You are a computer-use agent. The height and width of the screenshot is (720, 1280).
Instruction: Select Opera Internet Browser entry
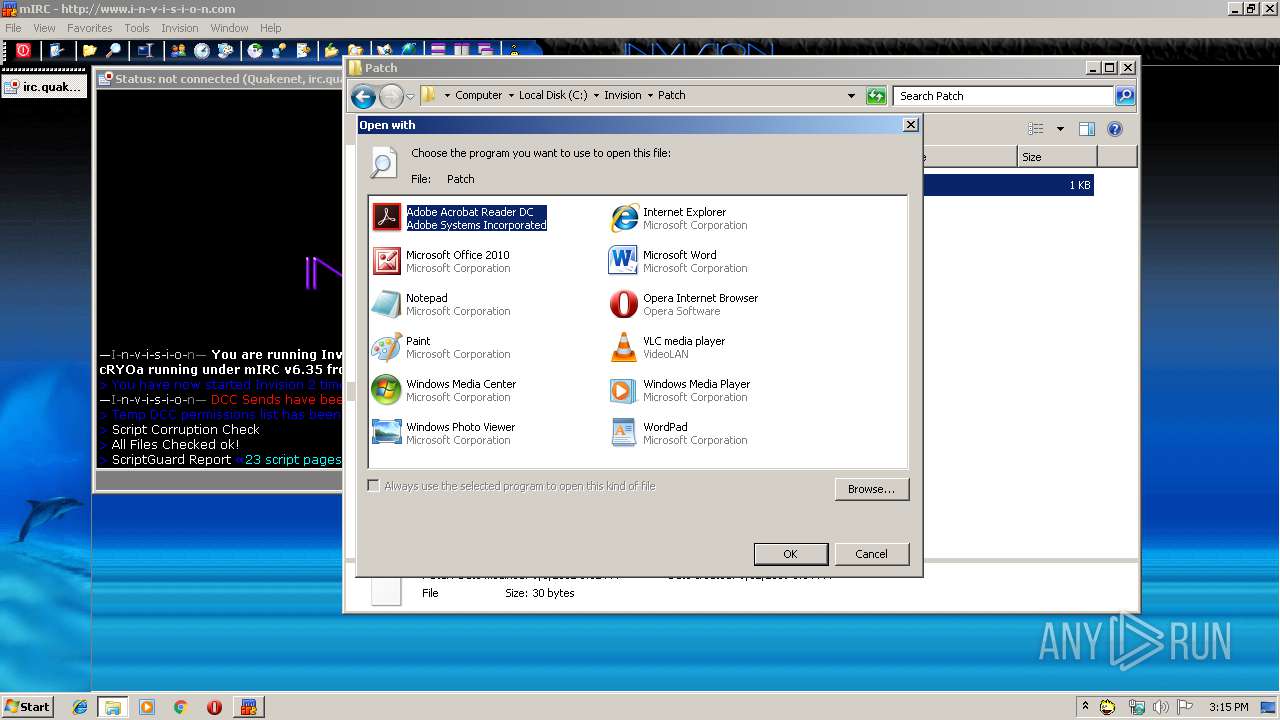[x=684, y=304]
